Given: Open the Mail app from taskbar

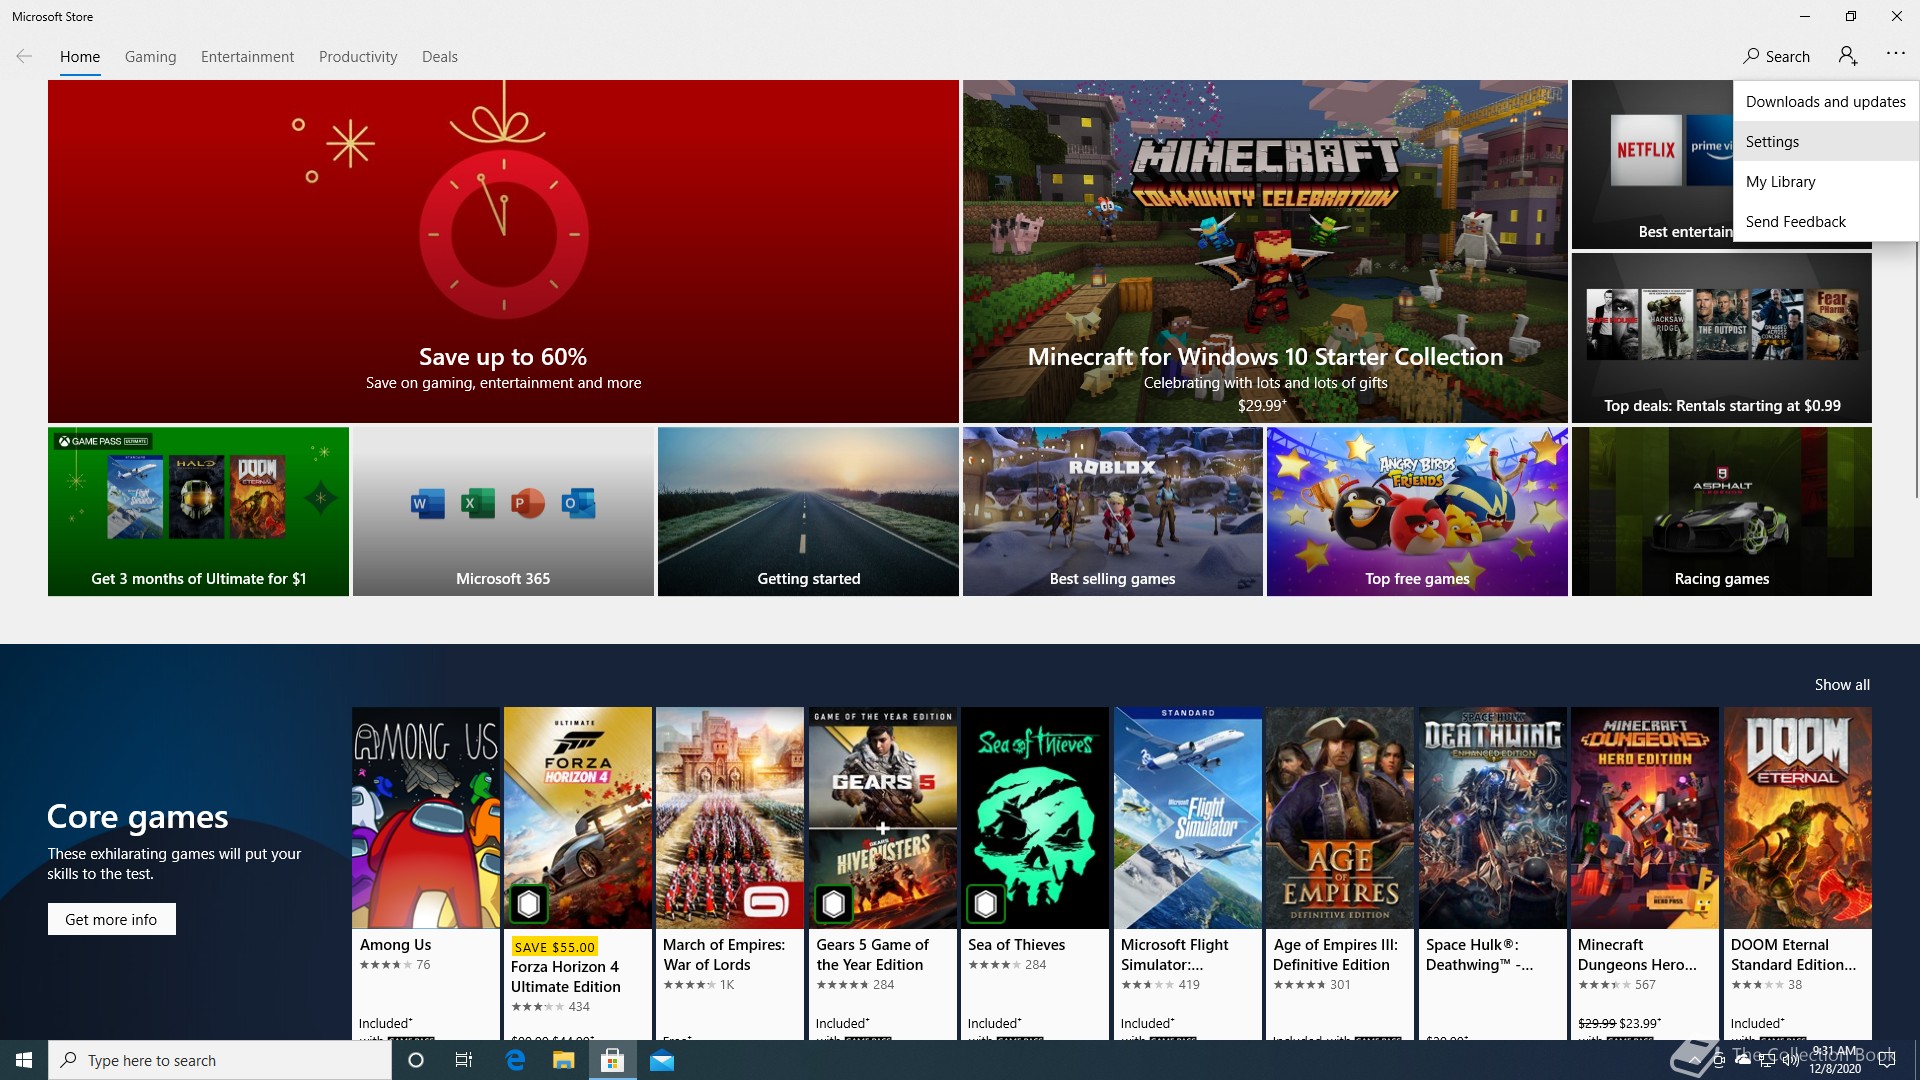Looking at the screenshot, I should click(662, 1060).
